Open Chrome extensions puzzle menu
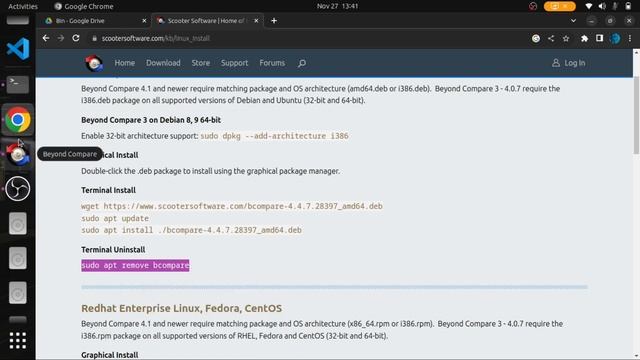 584,38
